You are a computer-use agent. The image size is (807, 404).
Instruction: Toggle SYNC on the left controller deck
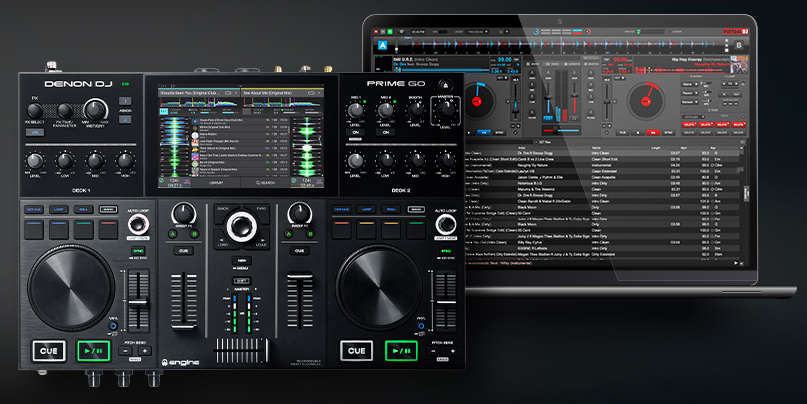(x=138, y=251)
